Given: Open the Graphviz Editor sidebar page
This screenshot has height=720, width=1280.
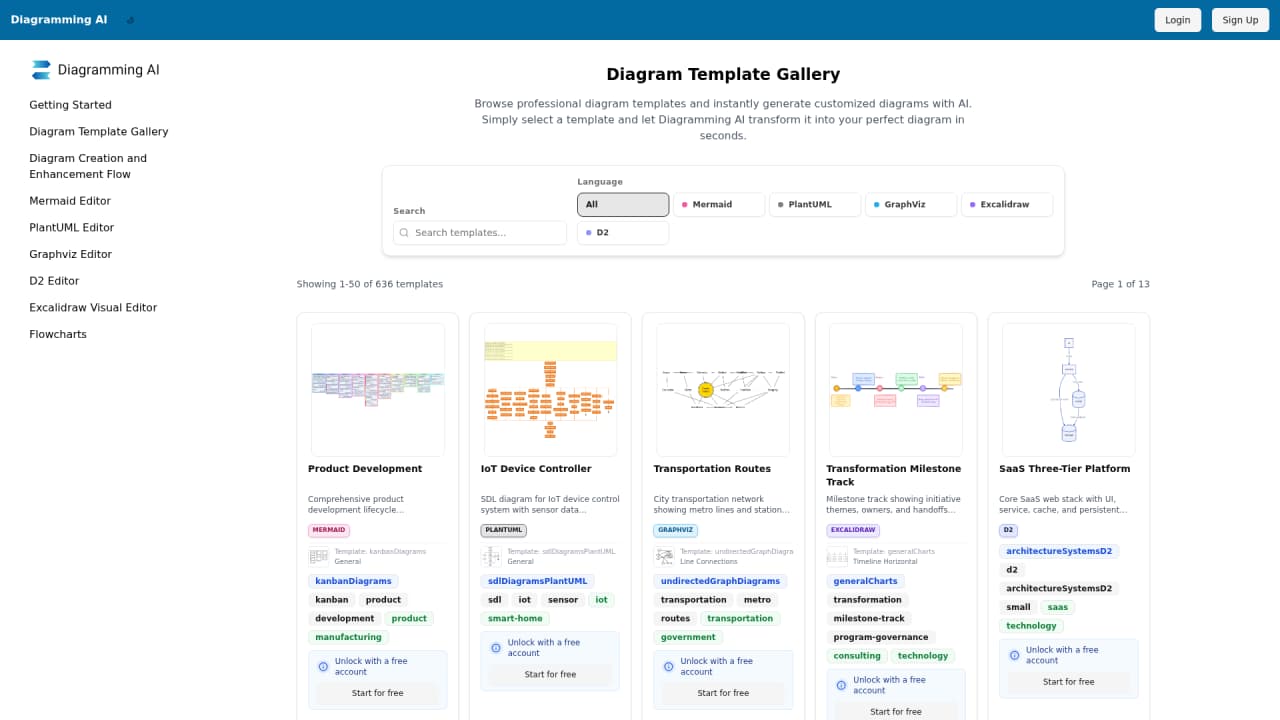Looking at the screenshot, I should coord(71,255).
